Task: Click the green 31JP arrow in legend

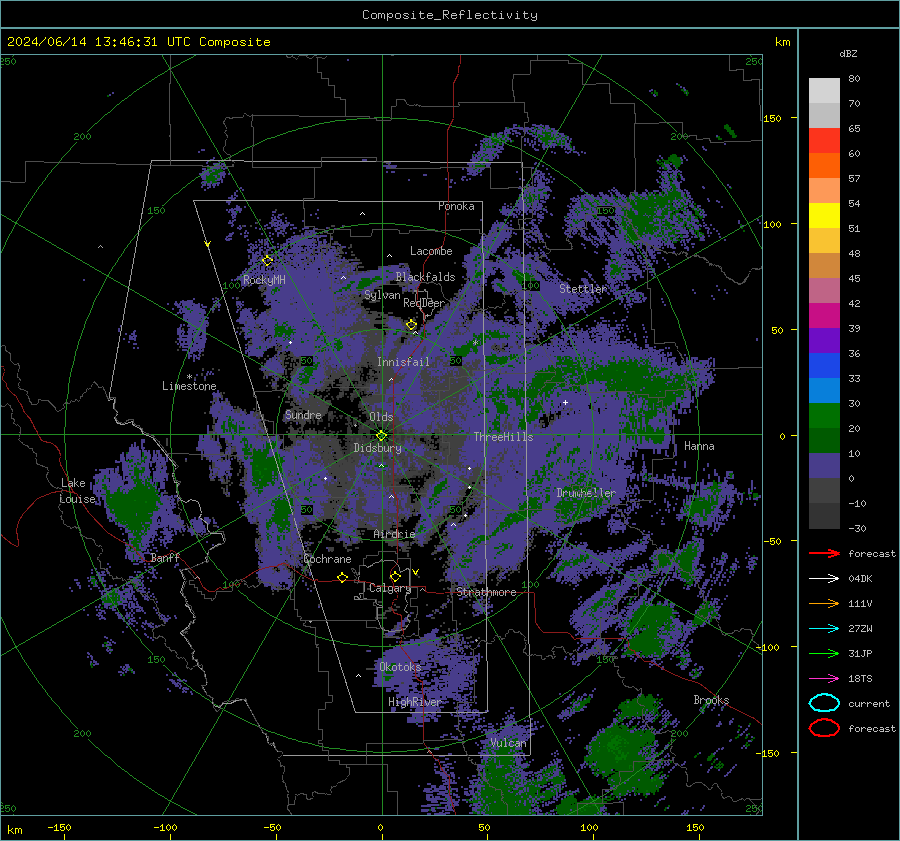Action: coord(824,653)
